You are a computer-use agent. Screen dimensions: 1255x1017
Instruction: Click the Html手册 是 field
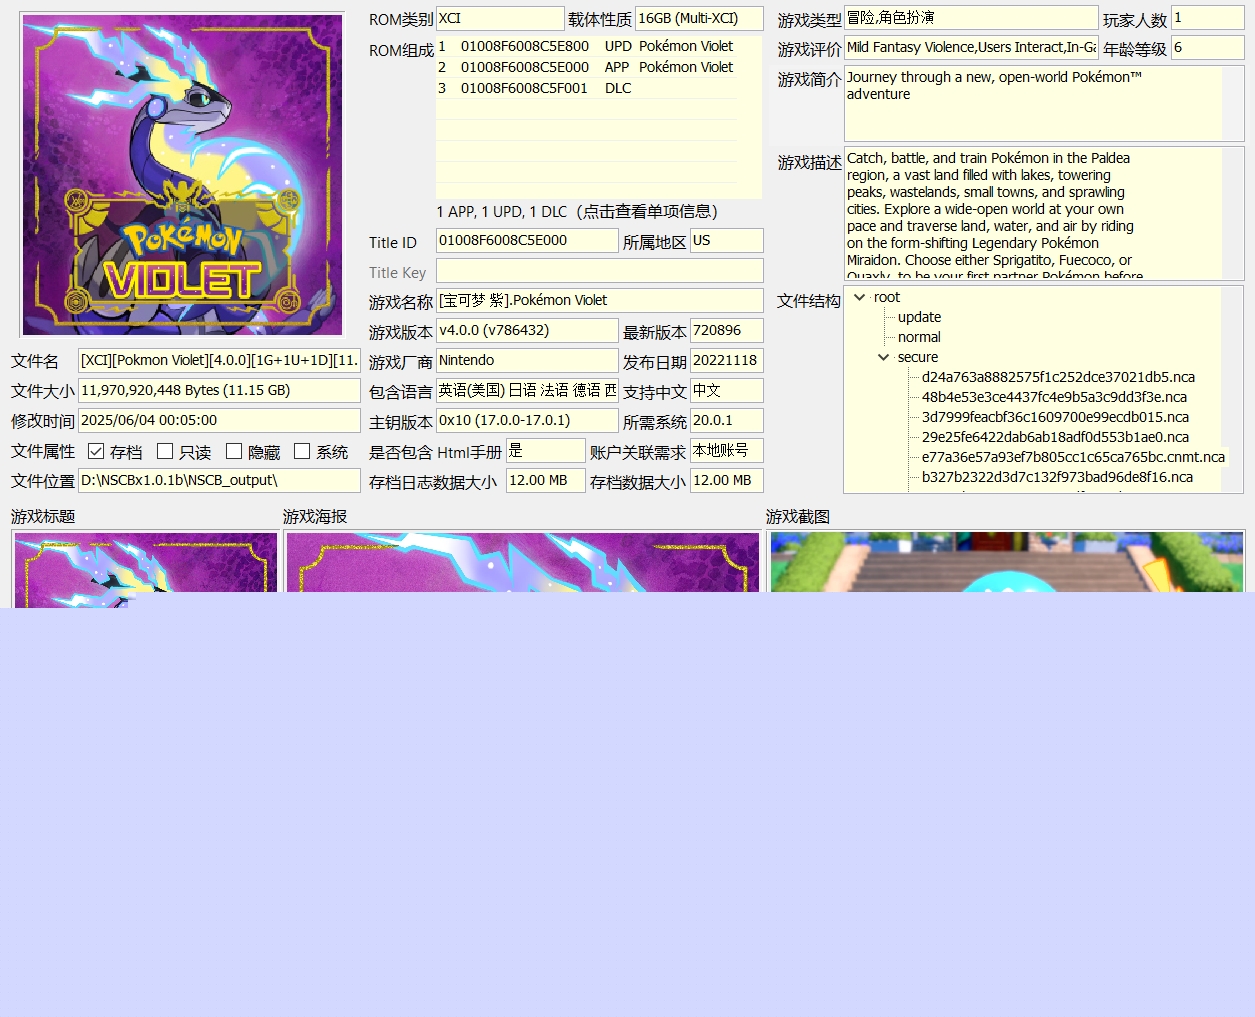[545, 451]
